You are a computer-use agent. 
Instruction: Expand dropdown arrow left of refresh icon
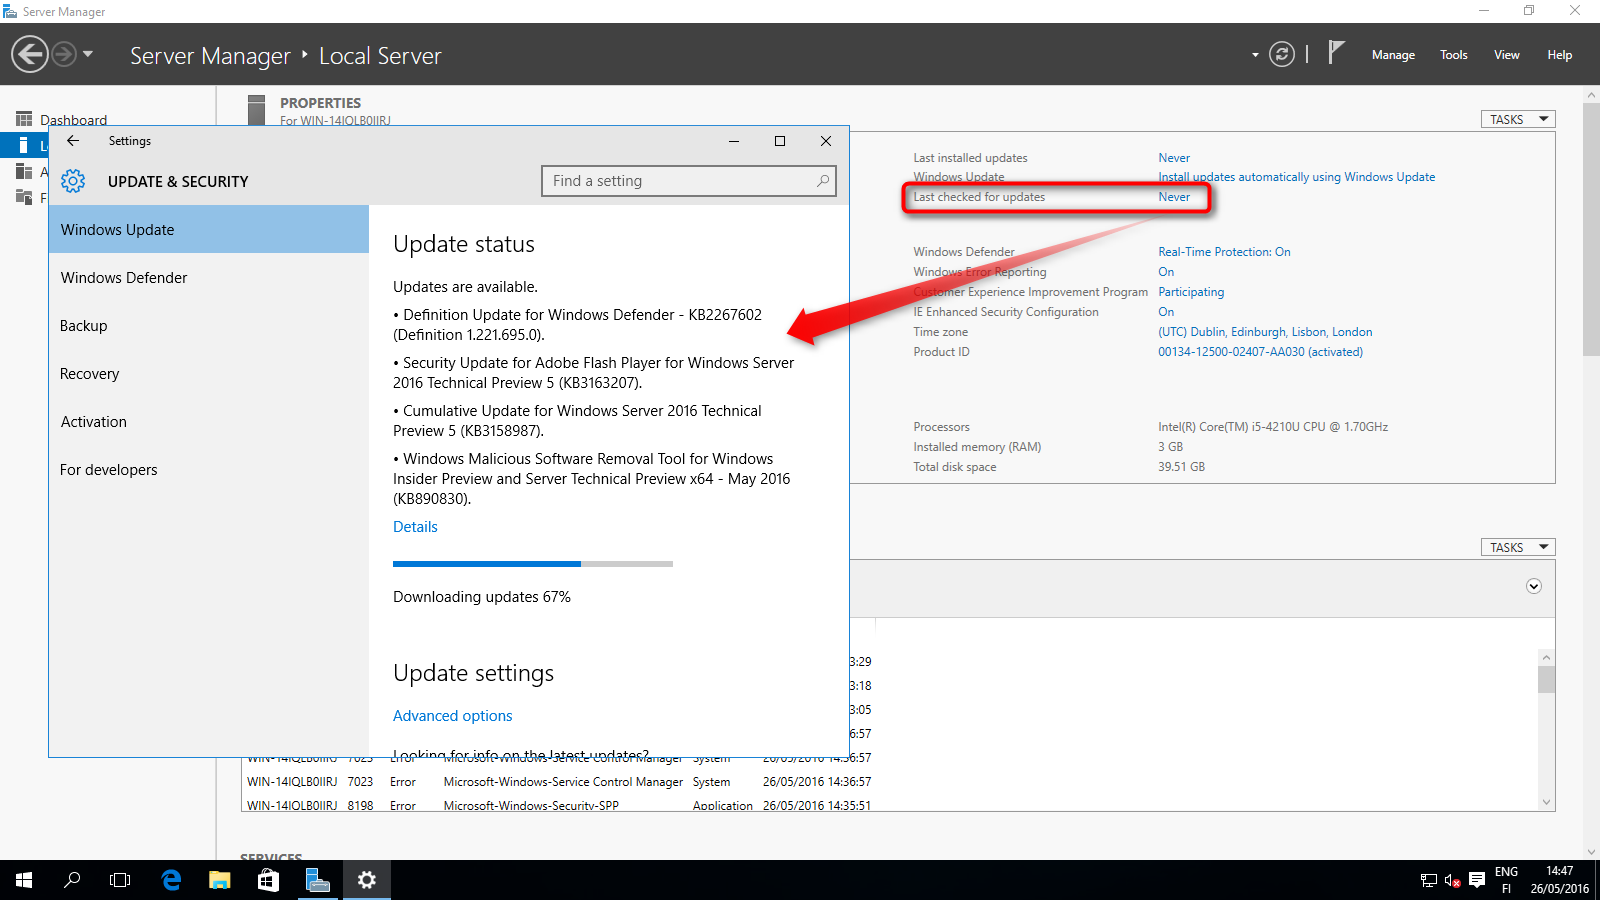pos(1255,55)
